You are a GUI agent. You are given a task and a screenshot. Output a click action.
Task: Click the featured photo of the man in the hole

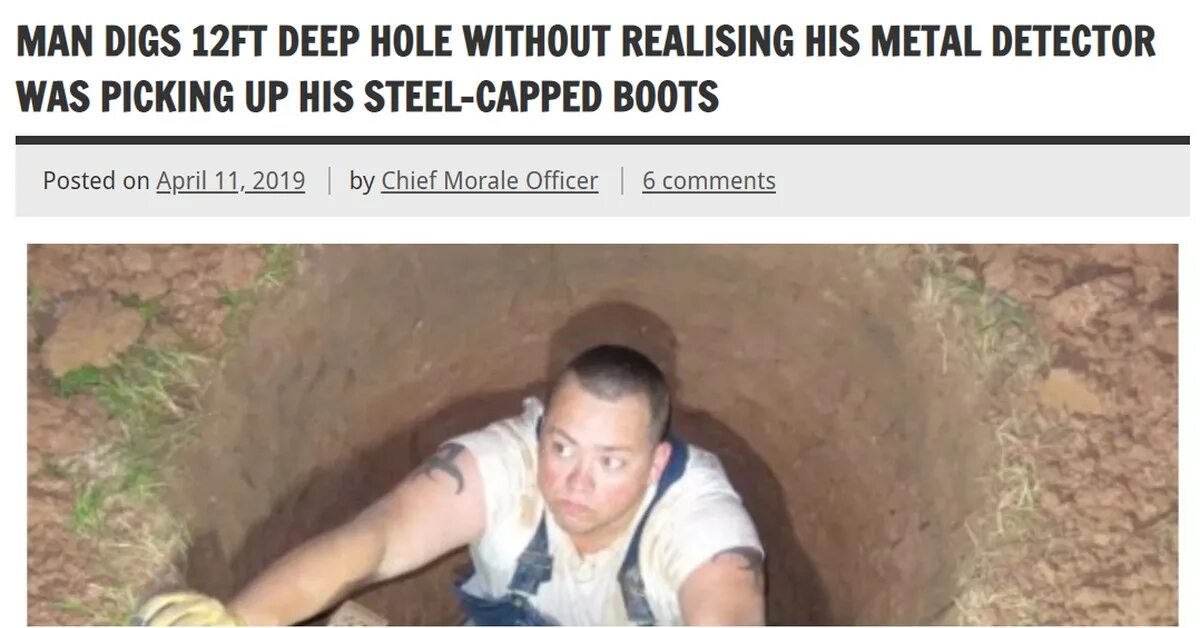click(x=602, y=435)
